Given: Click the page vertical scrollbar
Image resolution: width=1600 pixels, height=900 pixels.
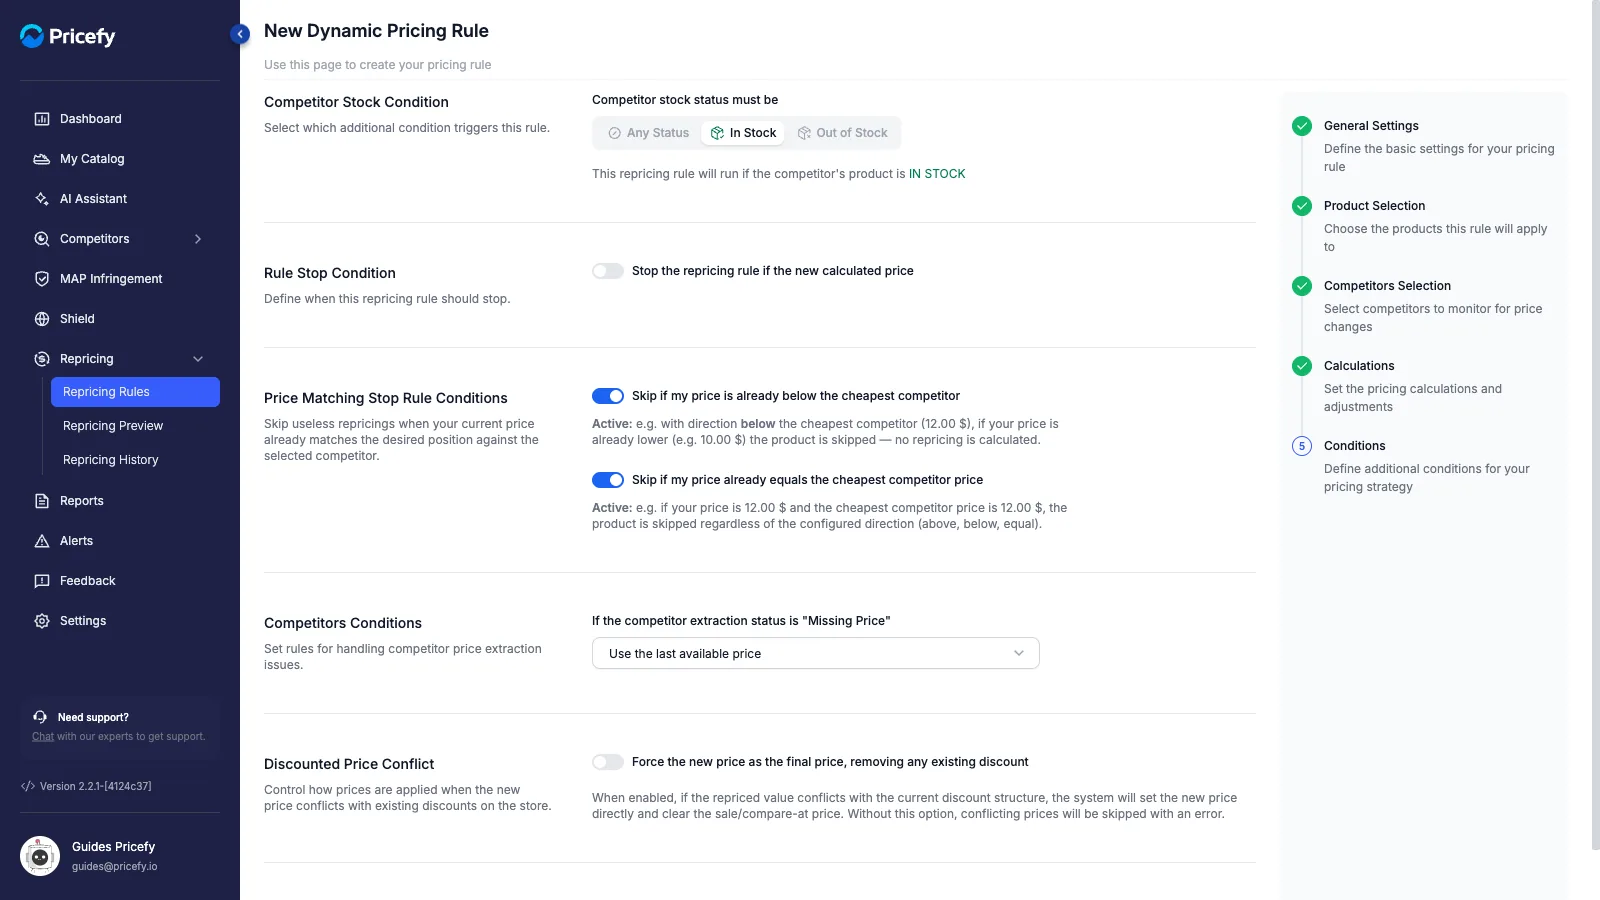Looking at the screenshot, I should (x=1596, y=425).
